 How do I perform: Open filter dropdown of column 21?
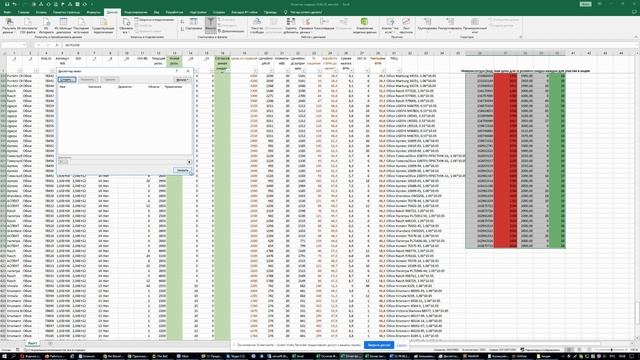point(287,71)
